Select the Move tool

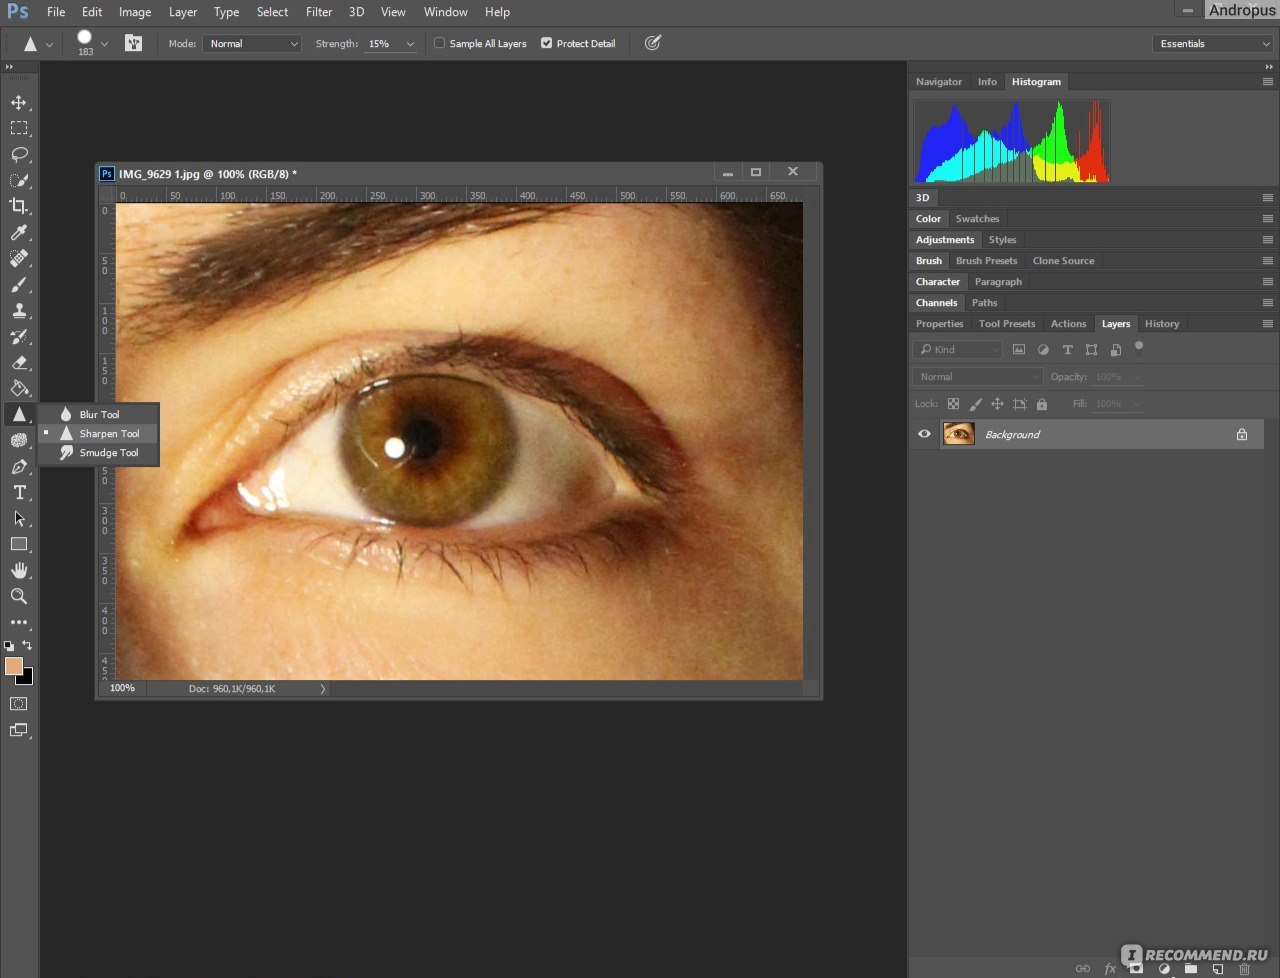19,103
